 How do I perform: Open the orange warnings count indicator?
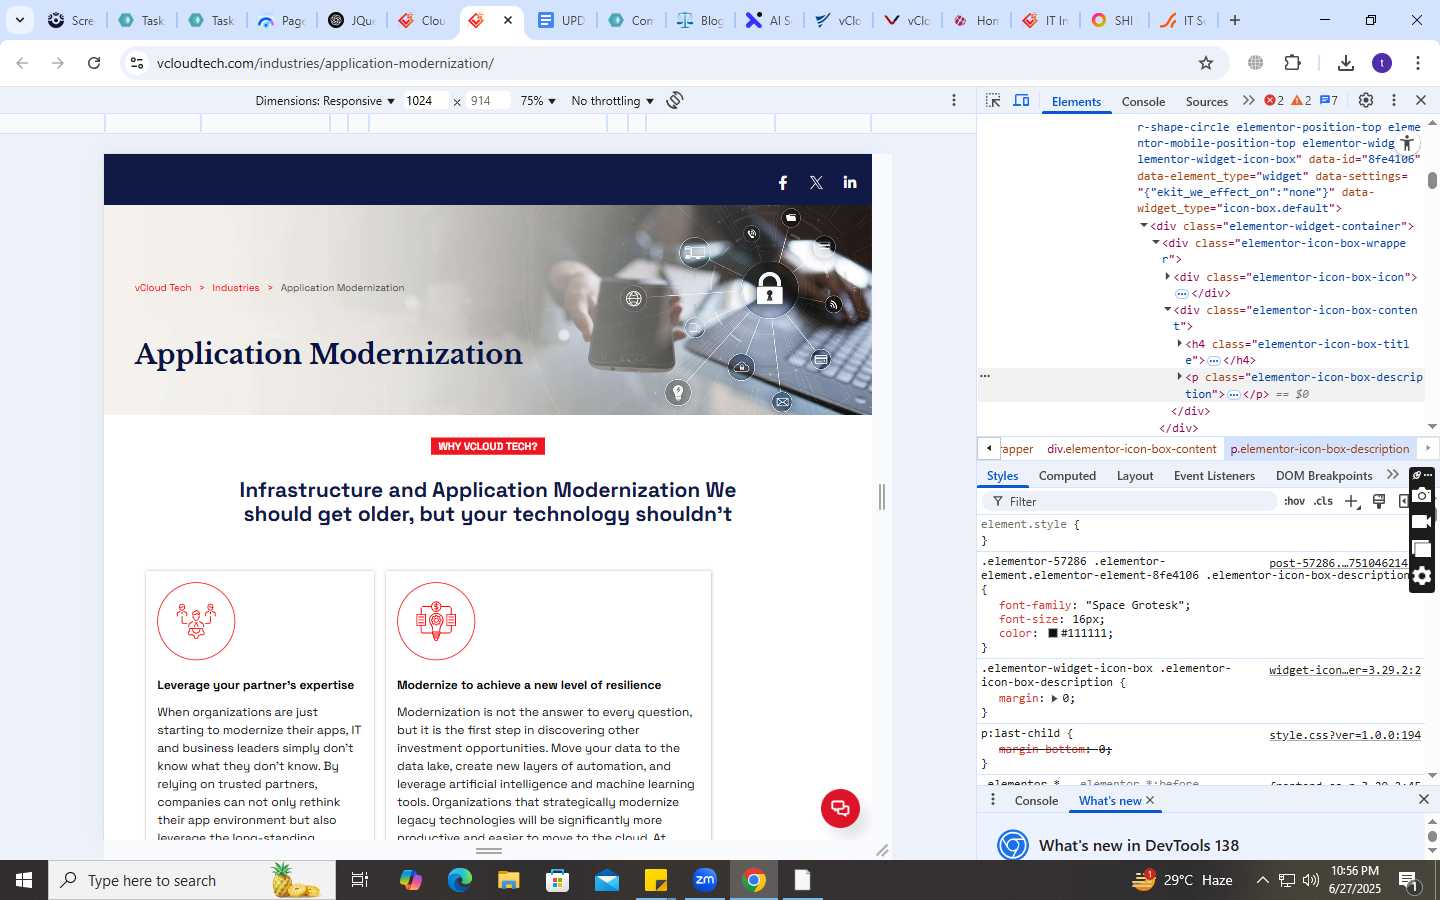[x=1301, y=100]
